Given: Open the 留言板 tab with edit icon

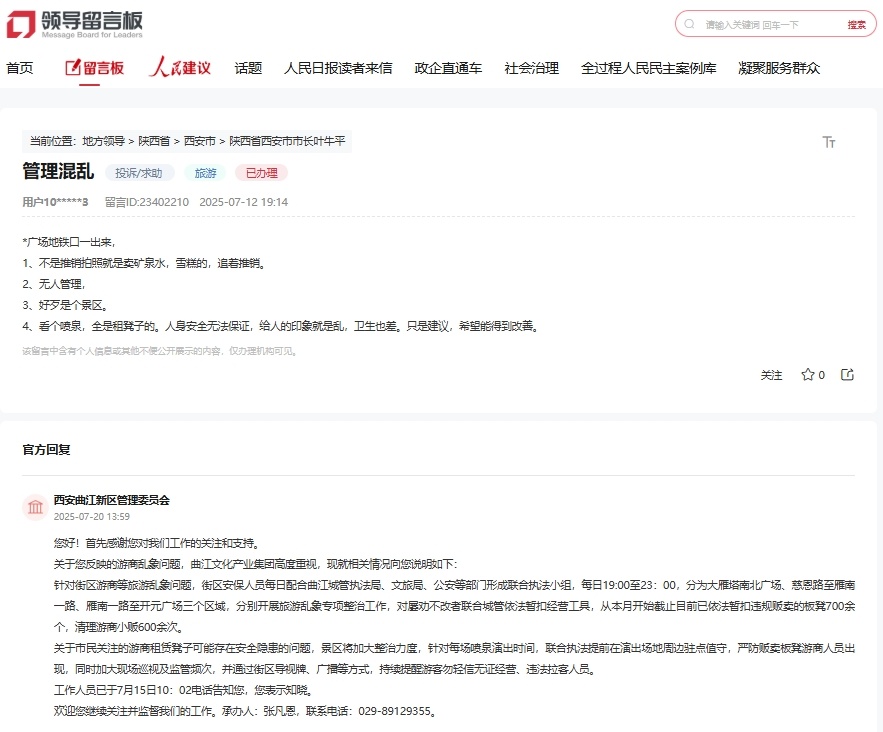Looking at the screenshot, I should (x=94, y=68).
